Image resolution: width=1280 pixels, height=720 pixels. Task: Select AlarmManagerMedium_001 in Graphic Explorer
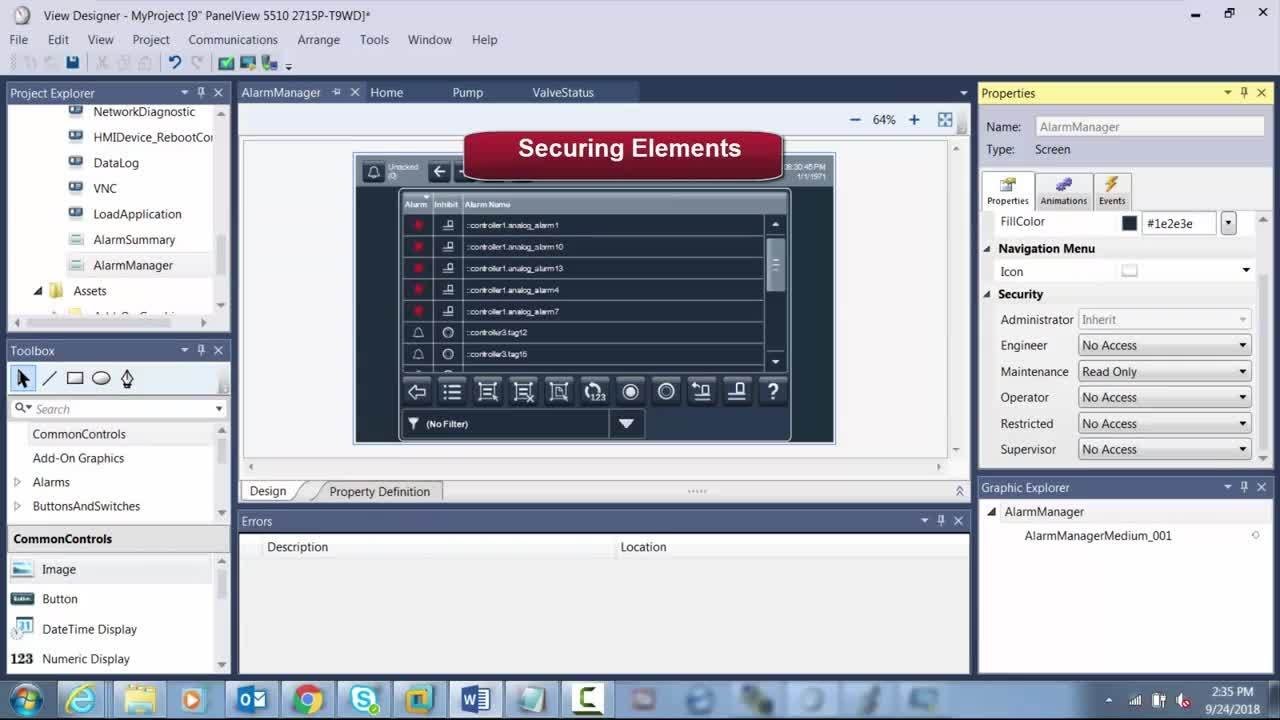(1098, 536)
